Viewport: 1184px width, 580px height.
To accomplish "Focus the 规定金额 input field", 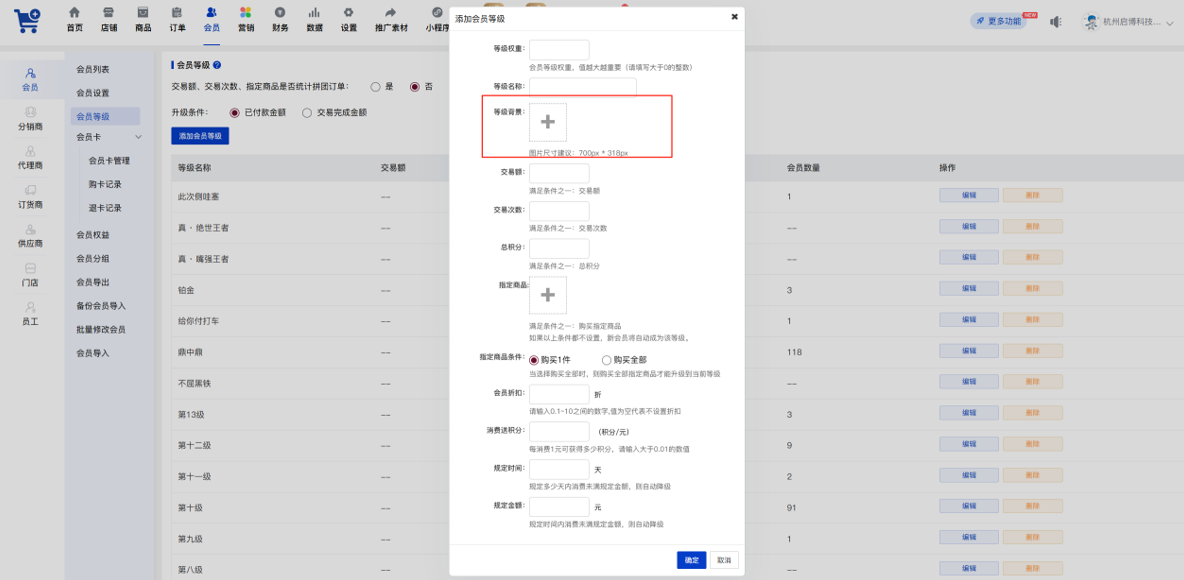I will tap(559, 507).
